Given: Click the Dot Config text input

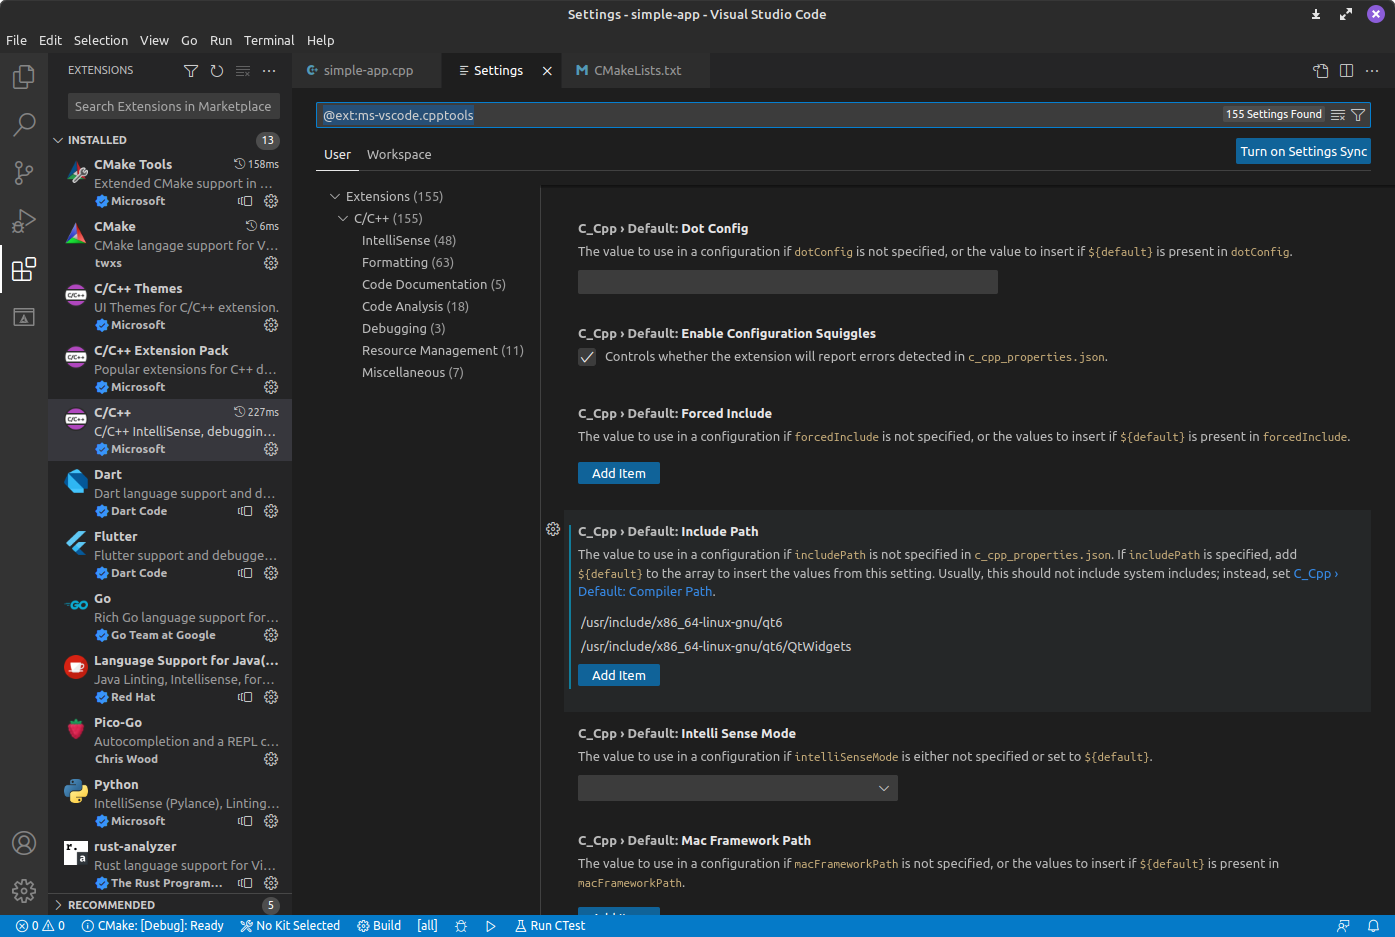Looking at the screenshot, I should 788,282.
